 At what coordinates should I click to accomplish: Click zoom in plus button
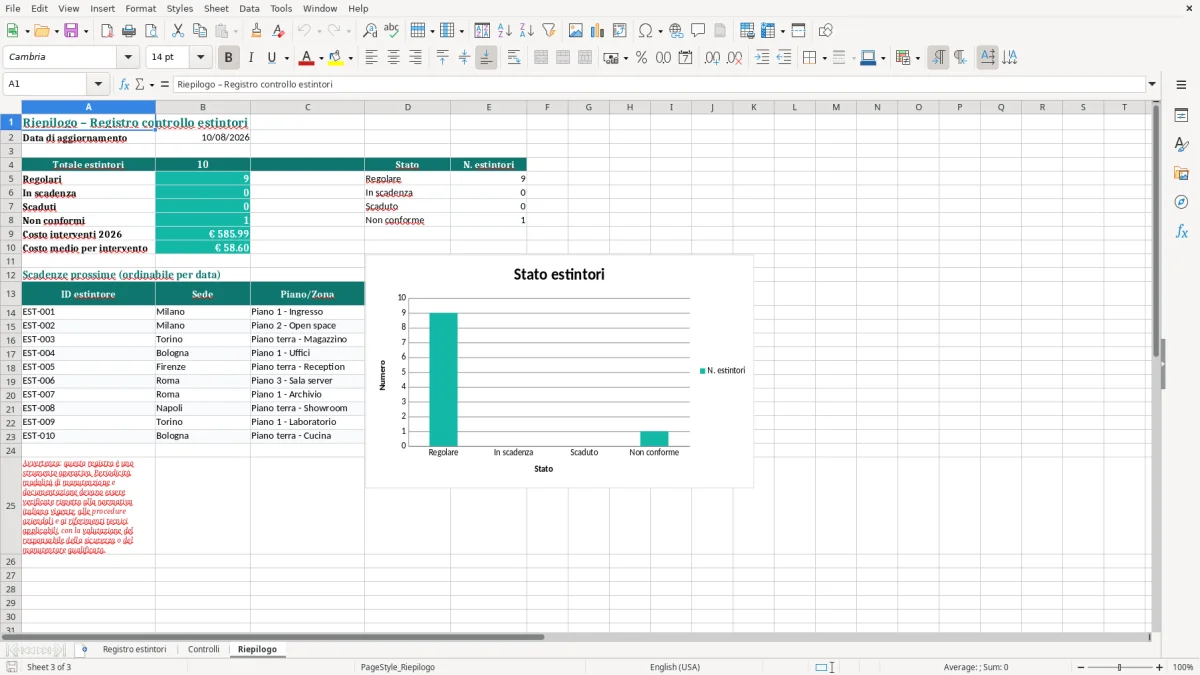point(1160,667)
